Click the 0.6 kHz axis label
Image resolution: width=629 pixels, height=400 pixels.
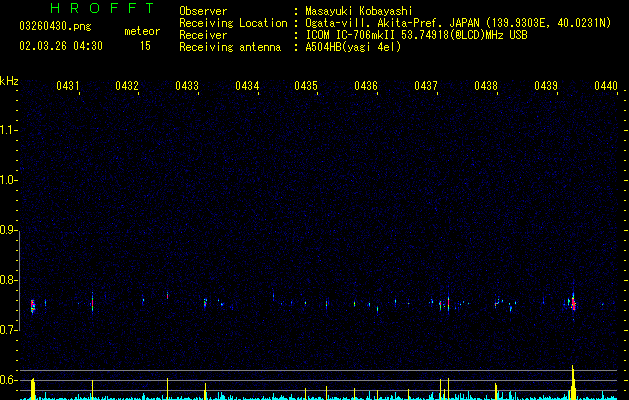(x=8, y=380)
